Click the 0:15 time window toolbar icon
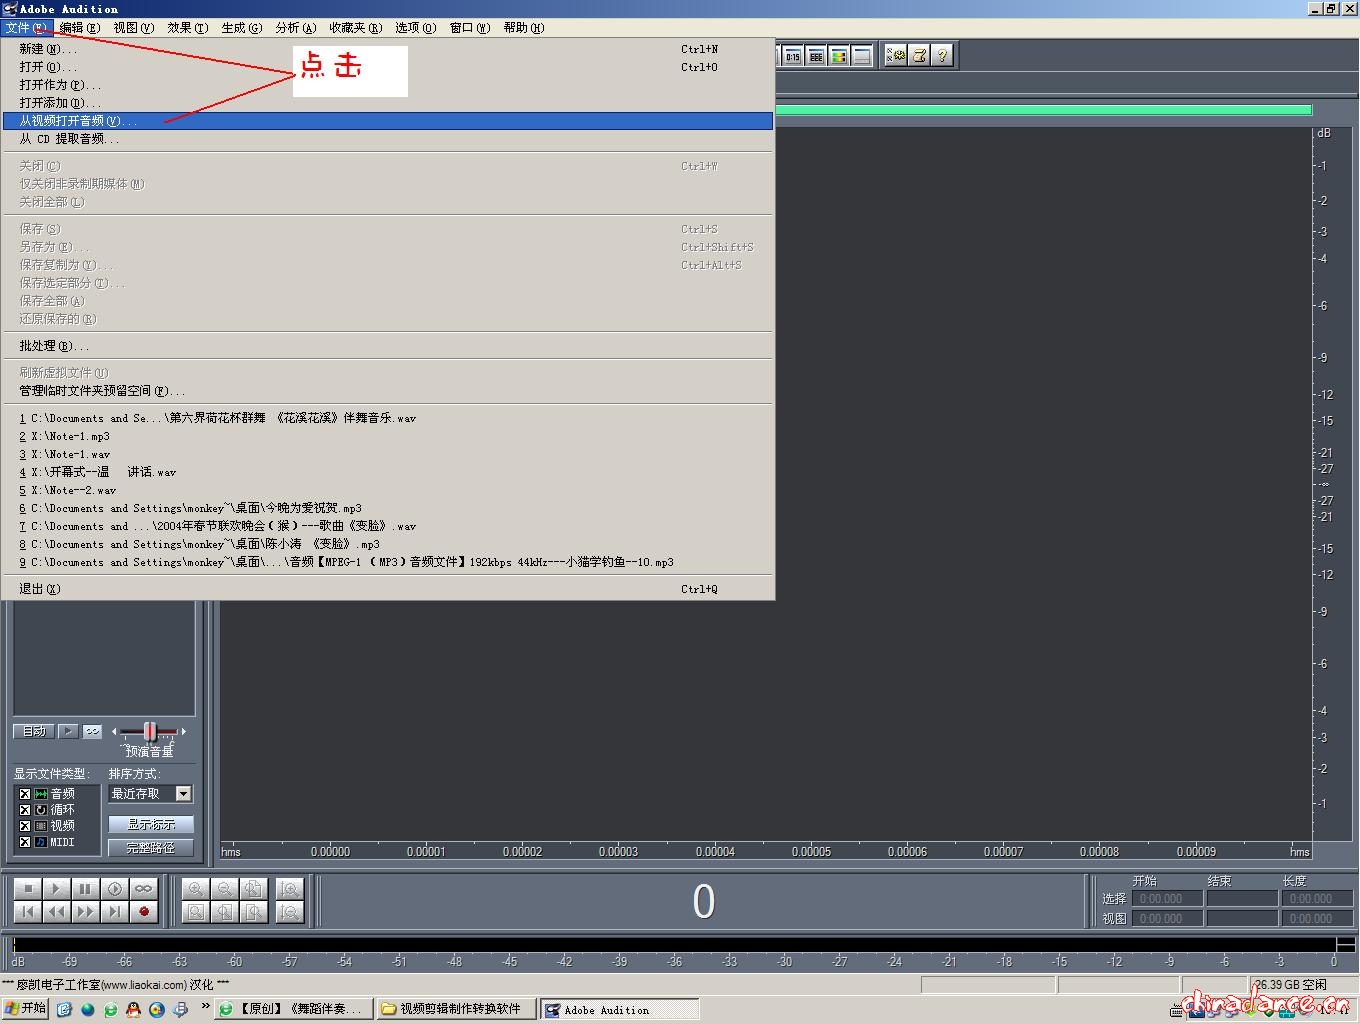This screenshot has height=1024, width=1360. click(792, 56)
